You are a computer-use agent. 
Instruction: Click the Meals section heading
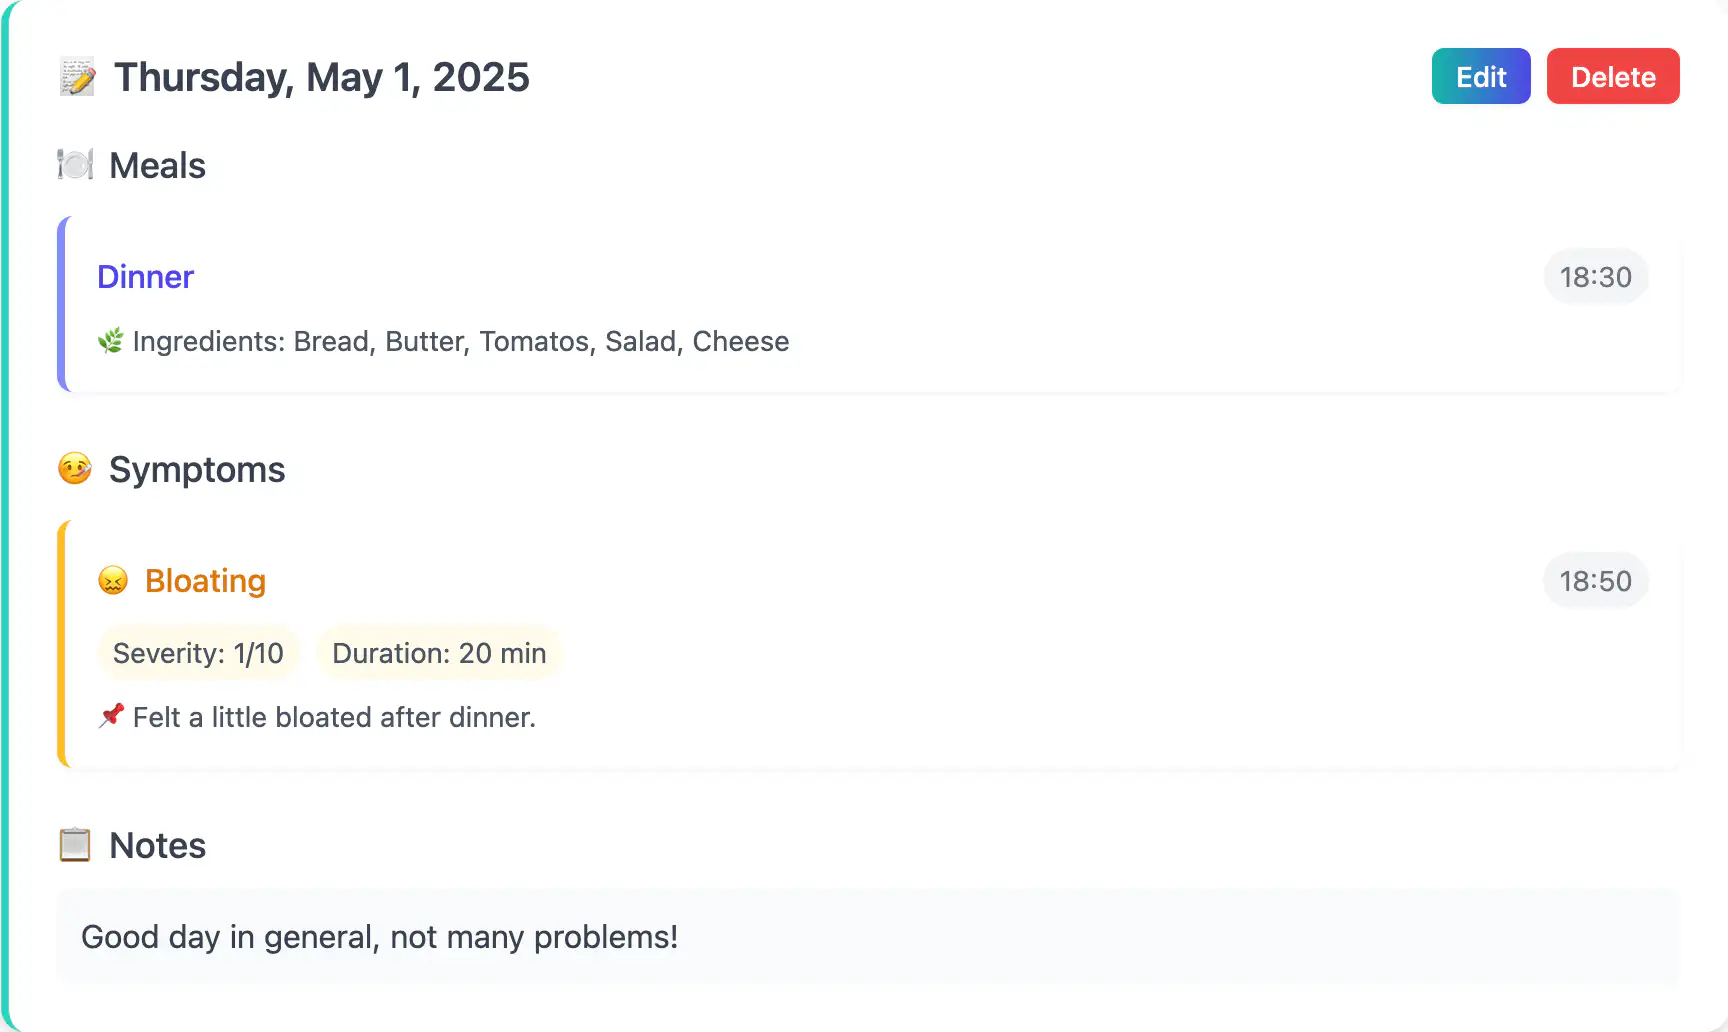click(x=157, y=164)
